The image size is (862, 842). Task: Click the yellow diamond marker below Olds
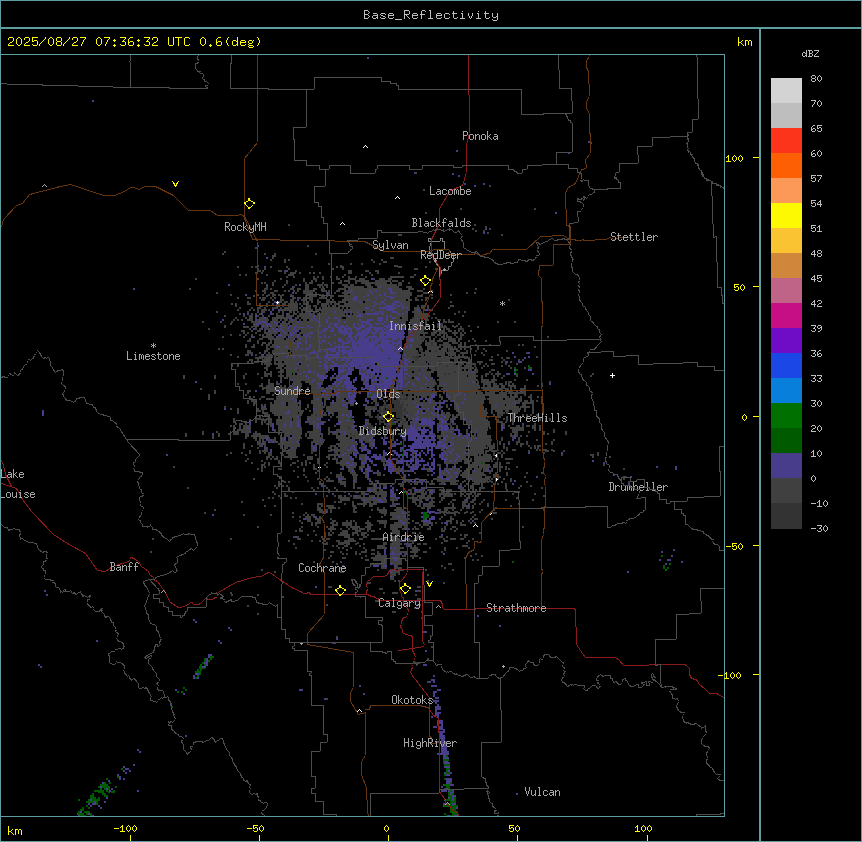coord(388,417)
